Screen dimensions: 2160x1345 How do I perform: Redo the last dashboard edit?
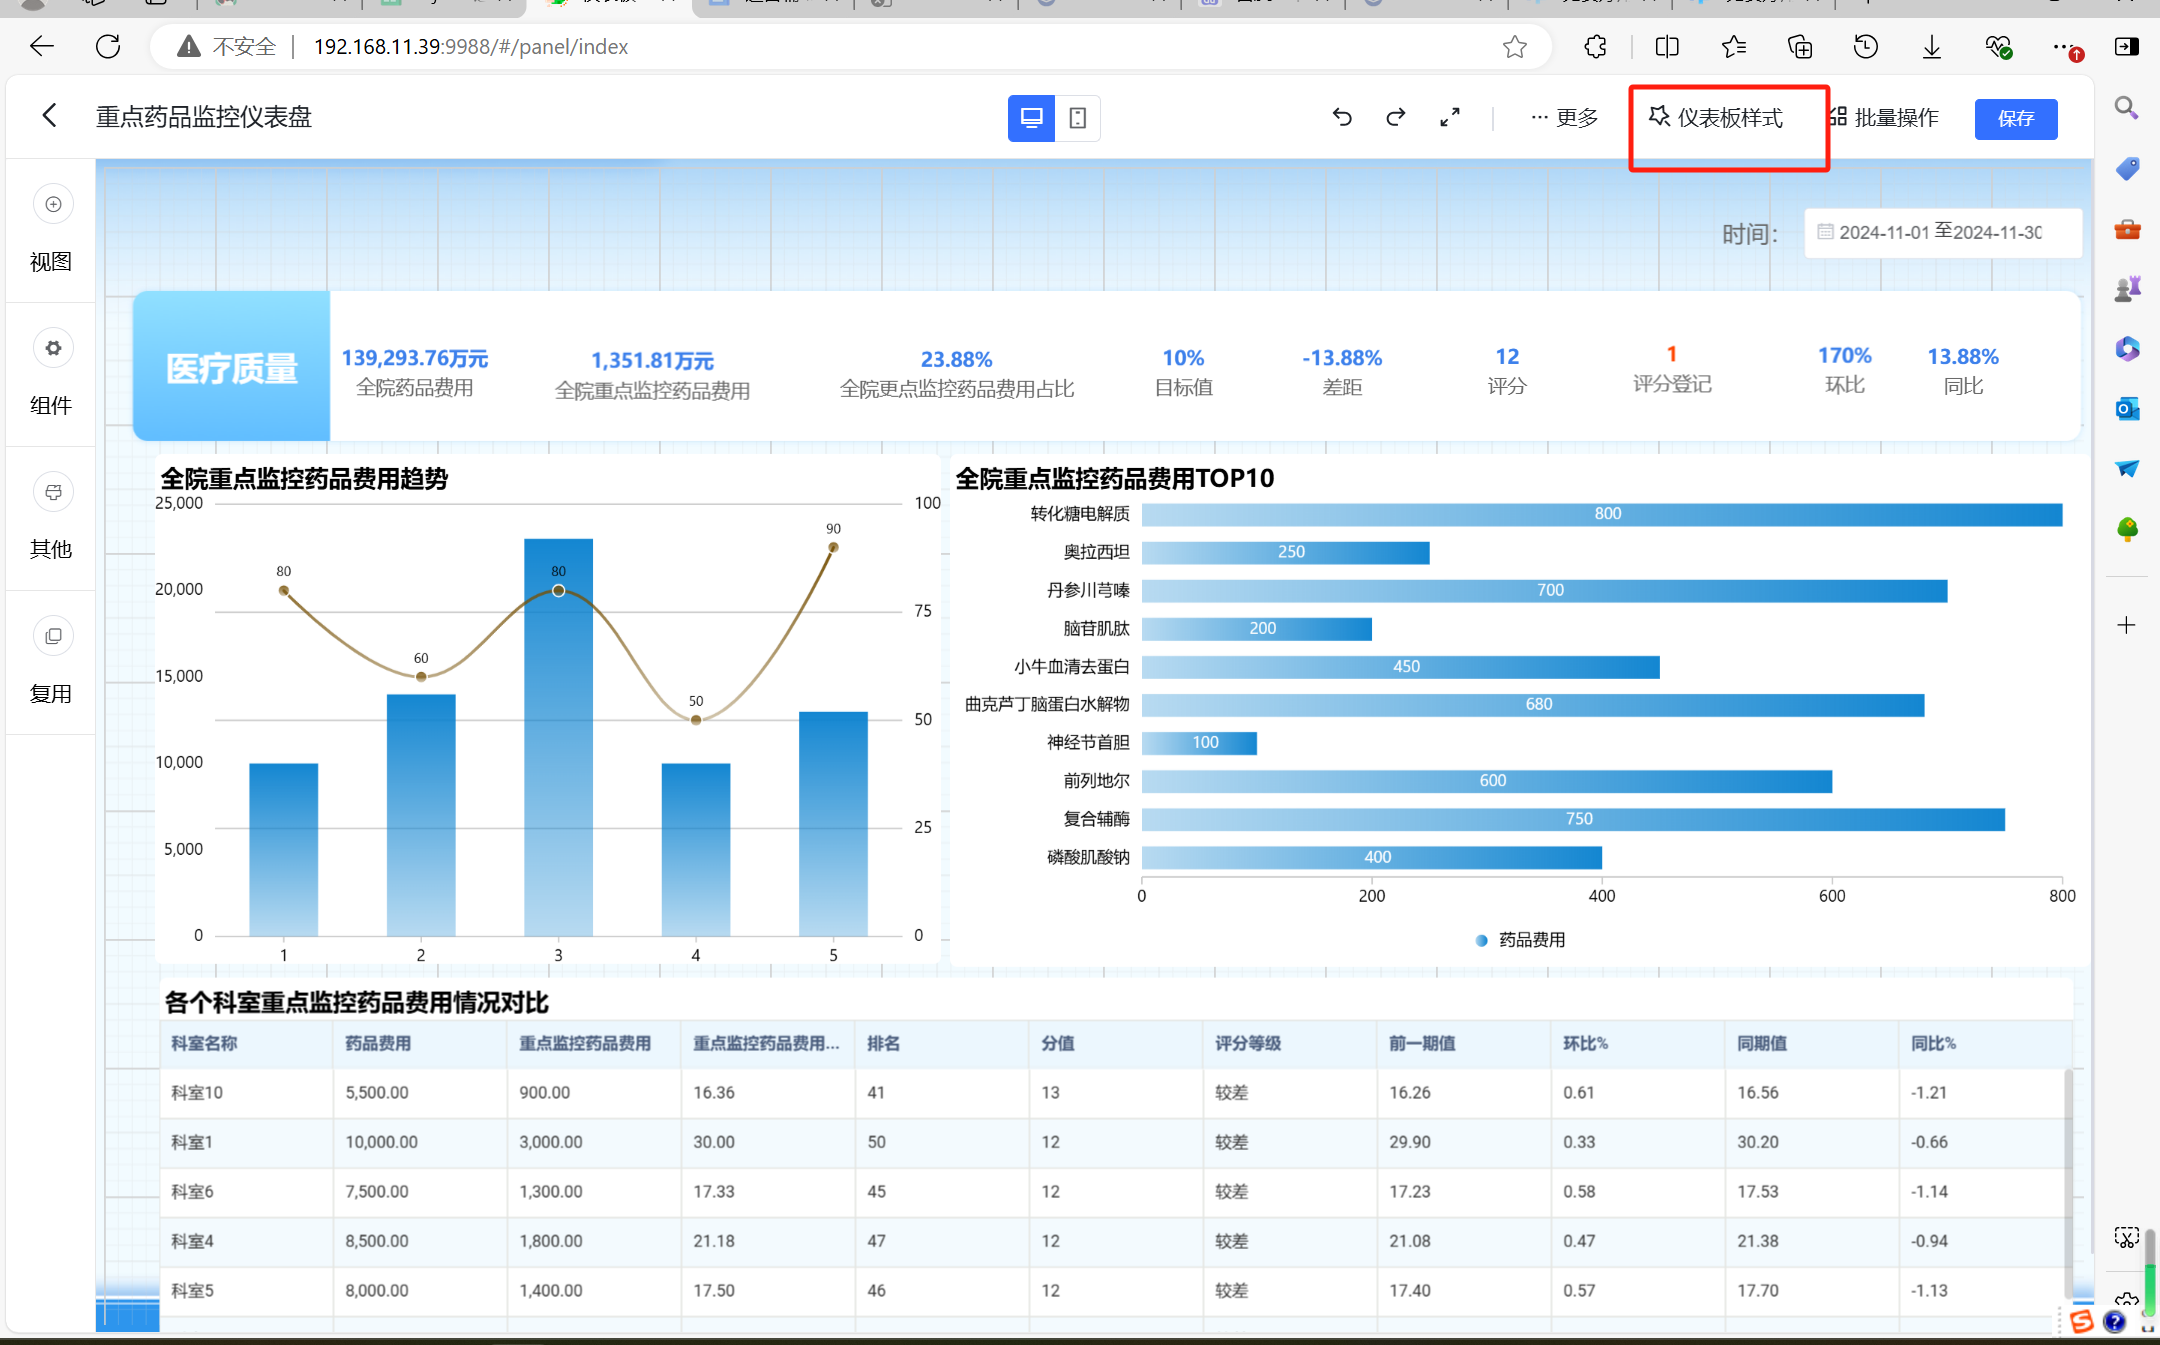pos(1396,117)
